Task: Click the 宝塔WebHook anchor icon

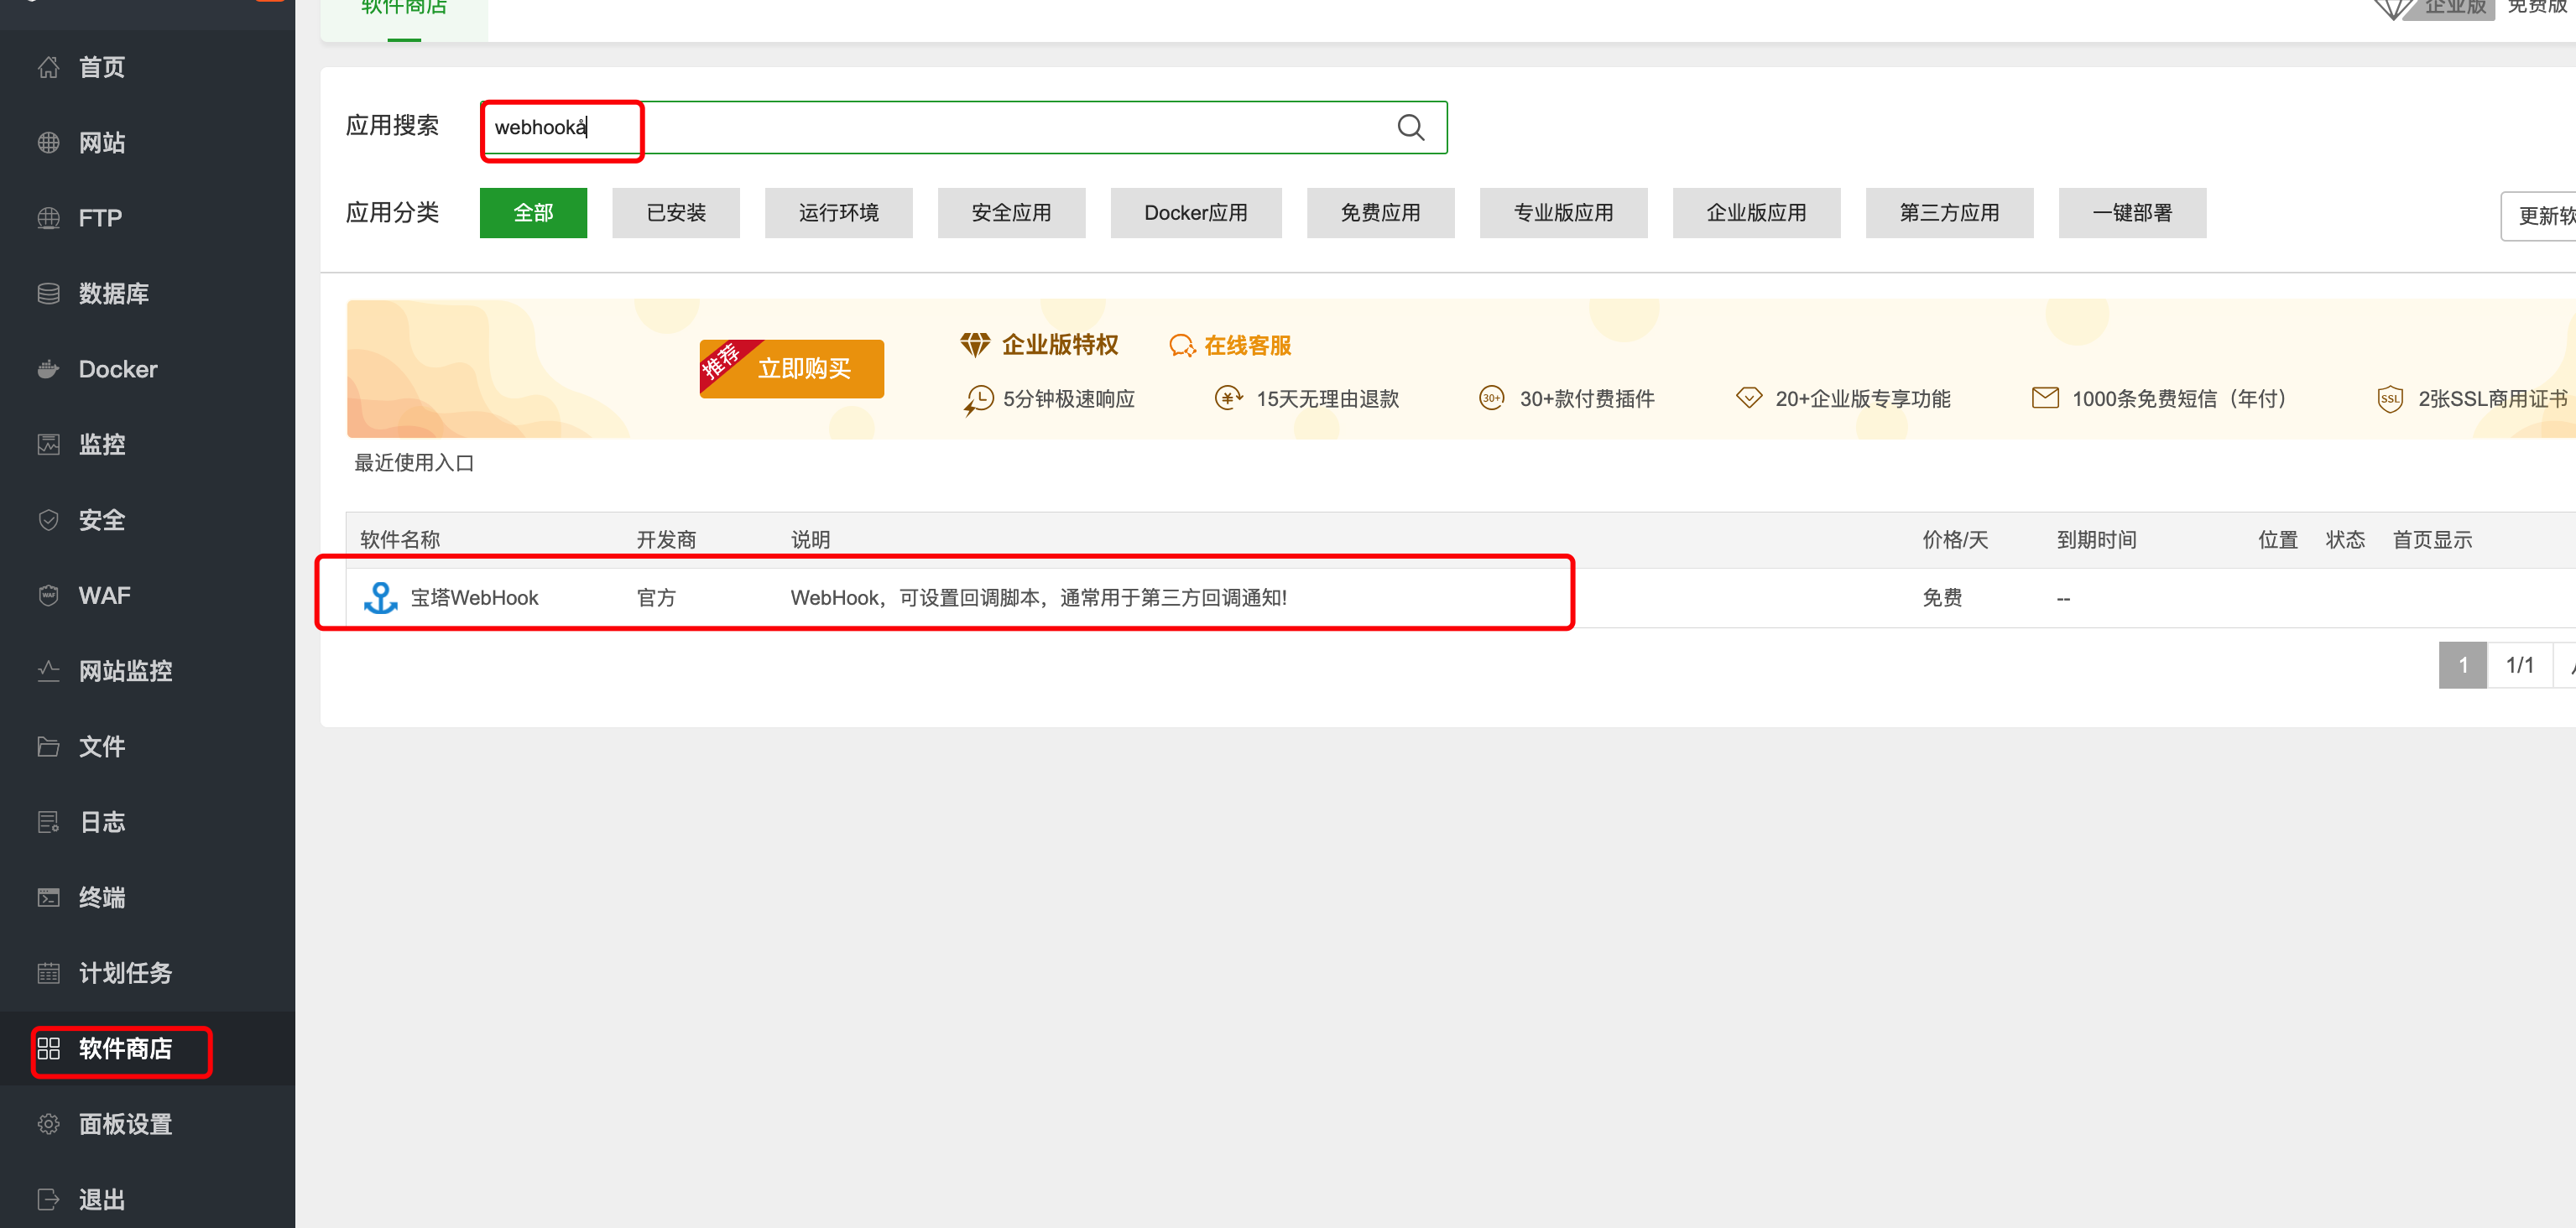Action: (380, 596)
